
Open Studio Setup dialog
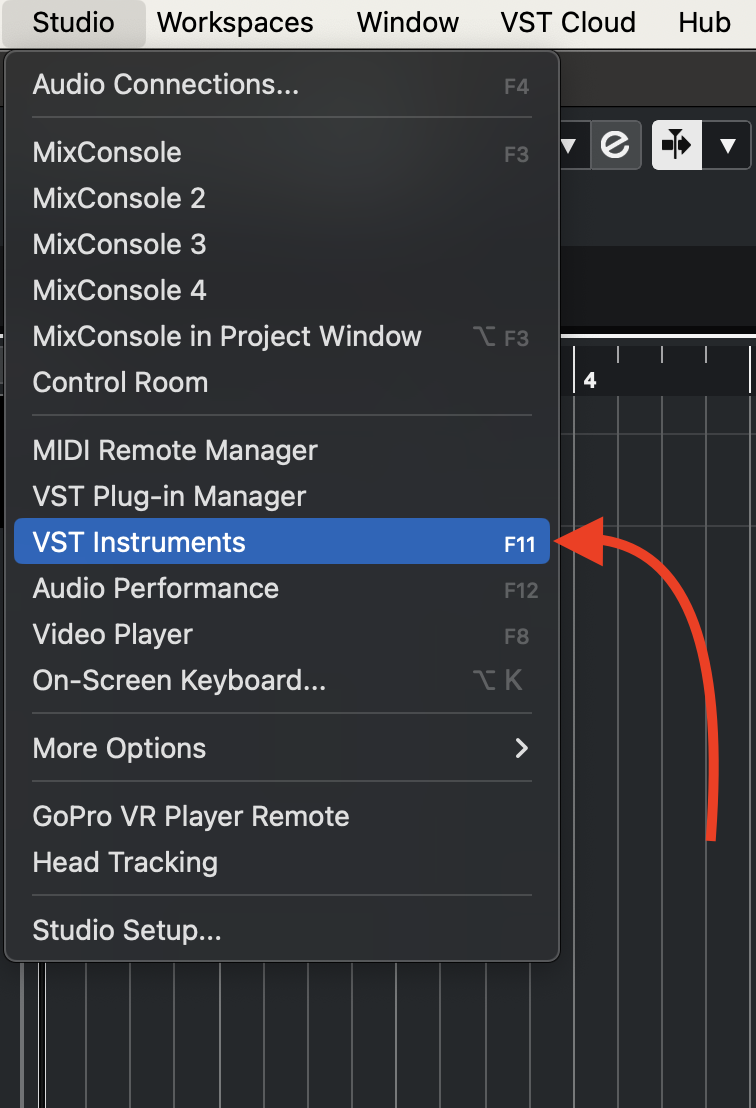click(127, 930)
